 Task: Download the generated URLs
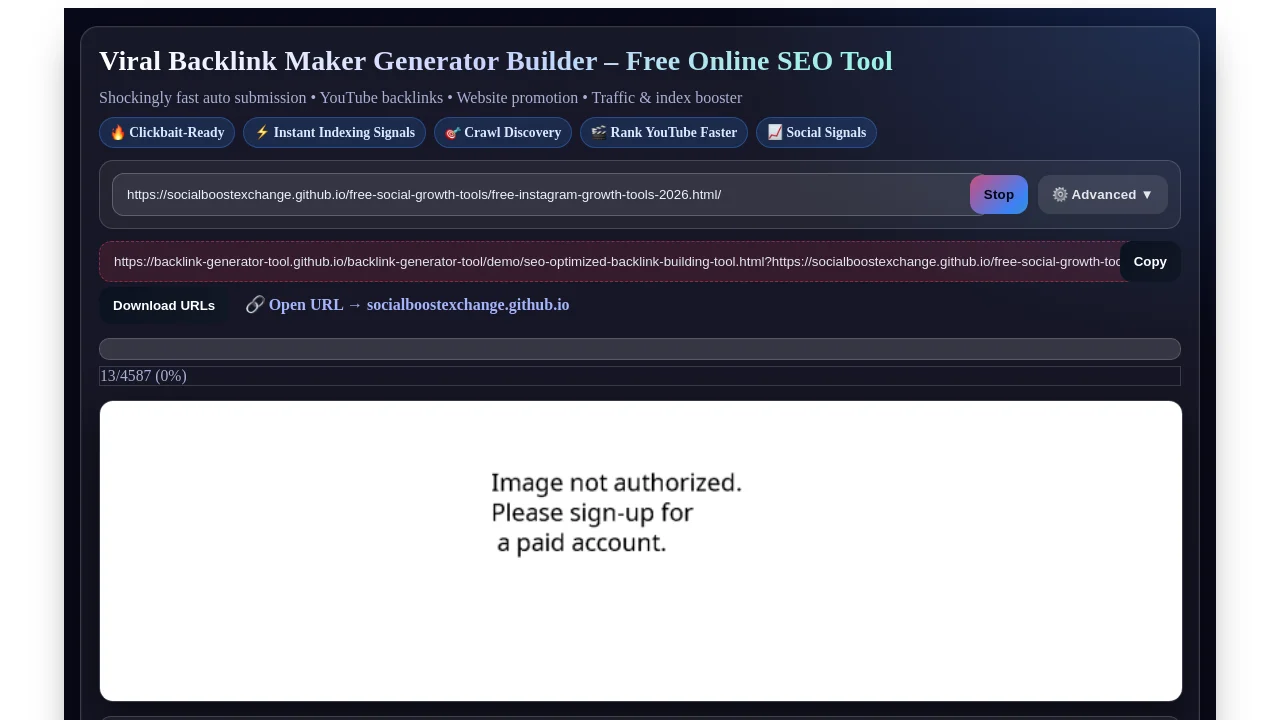coord(164,306)
